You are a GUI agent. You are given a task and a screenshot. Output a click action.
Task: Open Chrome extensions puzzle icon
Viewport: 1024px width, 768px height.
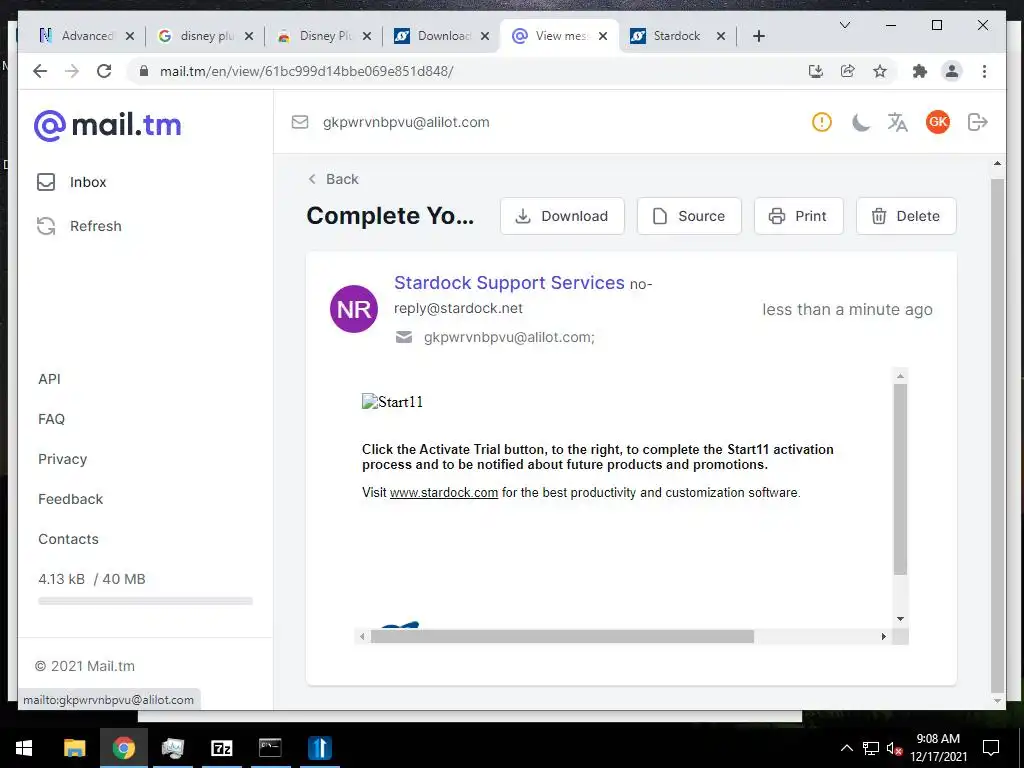920,71
